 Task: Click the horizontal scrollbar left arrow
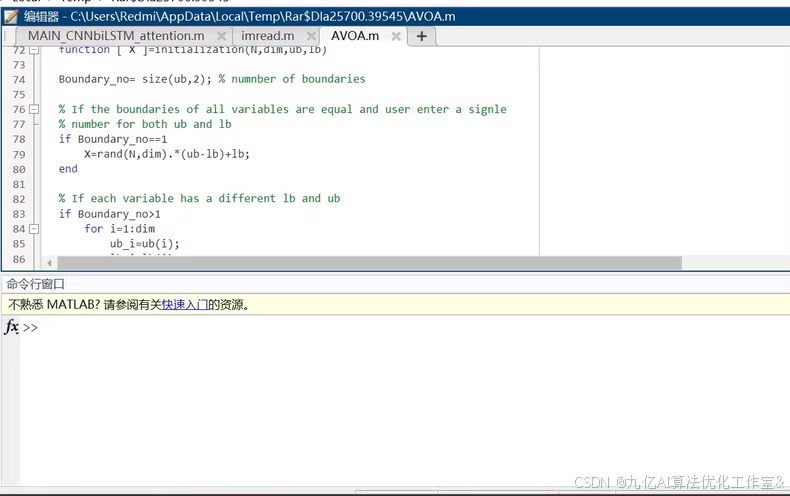[49, 263]
